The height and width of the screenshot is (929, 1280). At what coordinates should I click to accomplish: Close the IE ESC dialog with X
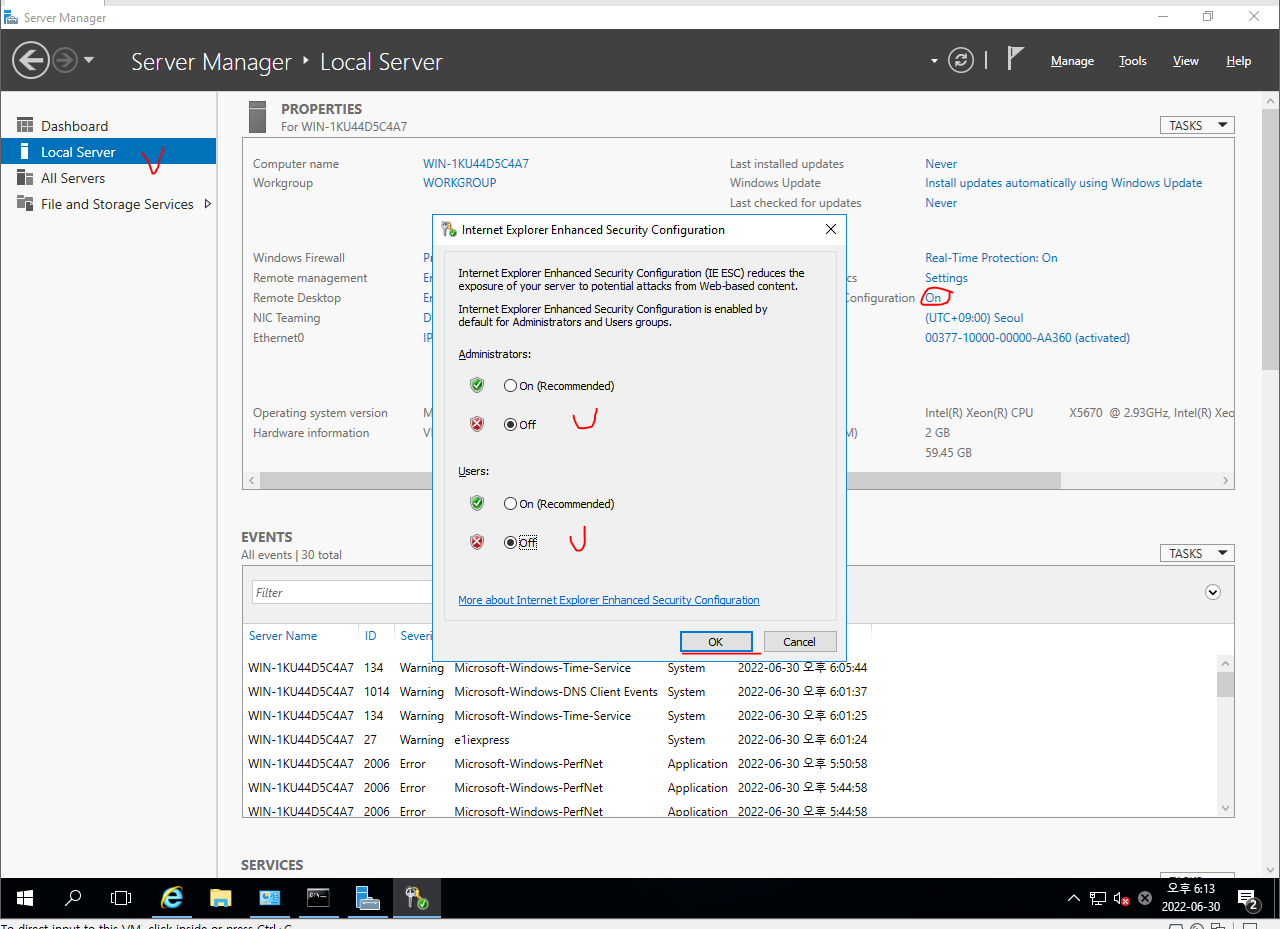tap(830, 229)
